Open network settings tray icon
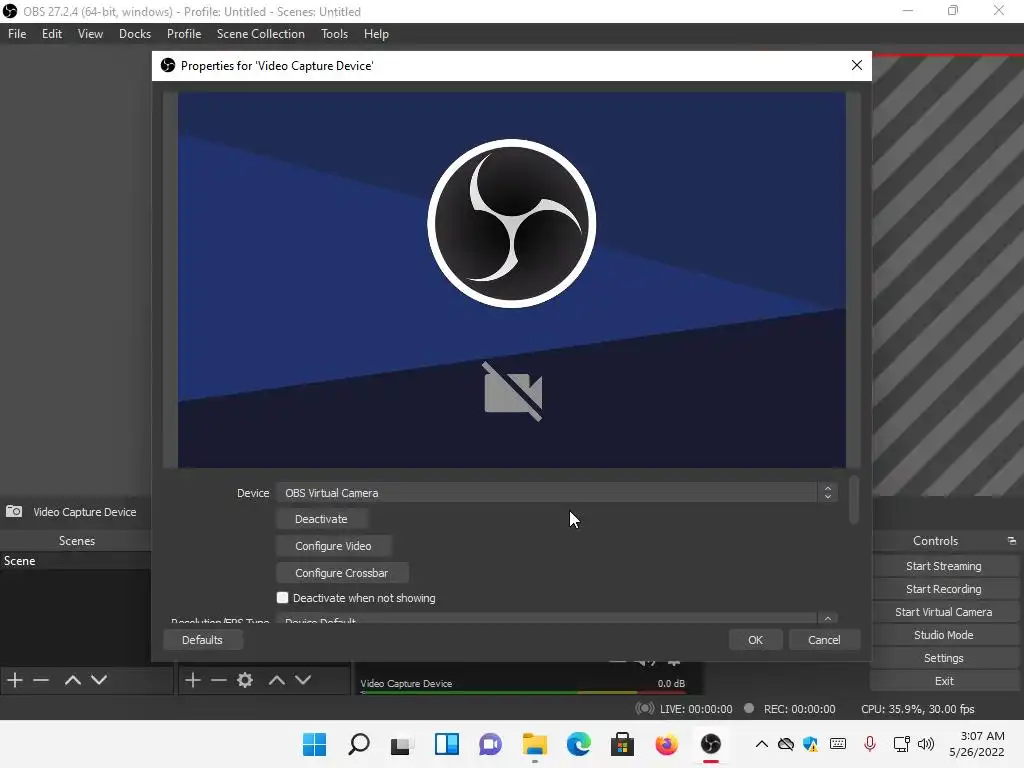 (x=902, y=744)
